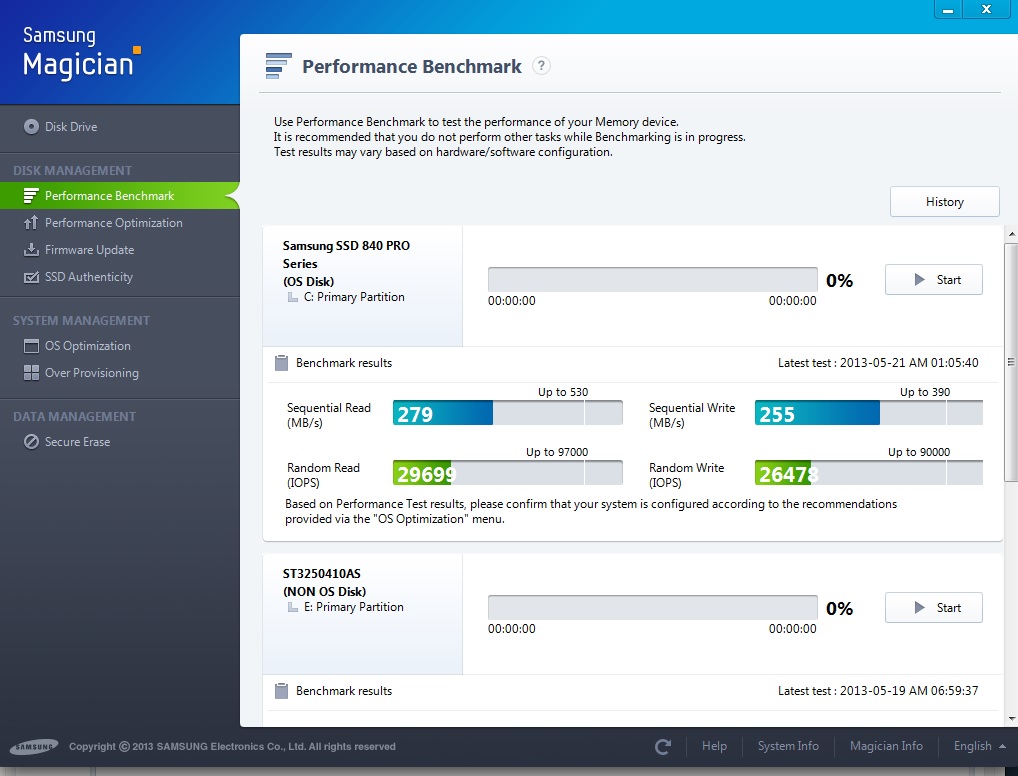Click the help question mark beside Performance Benchmark
The image size is (1018, 776).
541,66
